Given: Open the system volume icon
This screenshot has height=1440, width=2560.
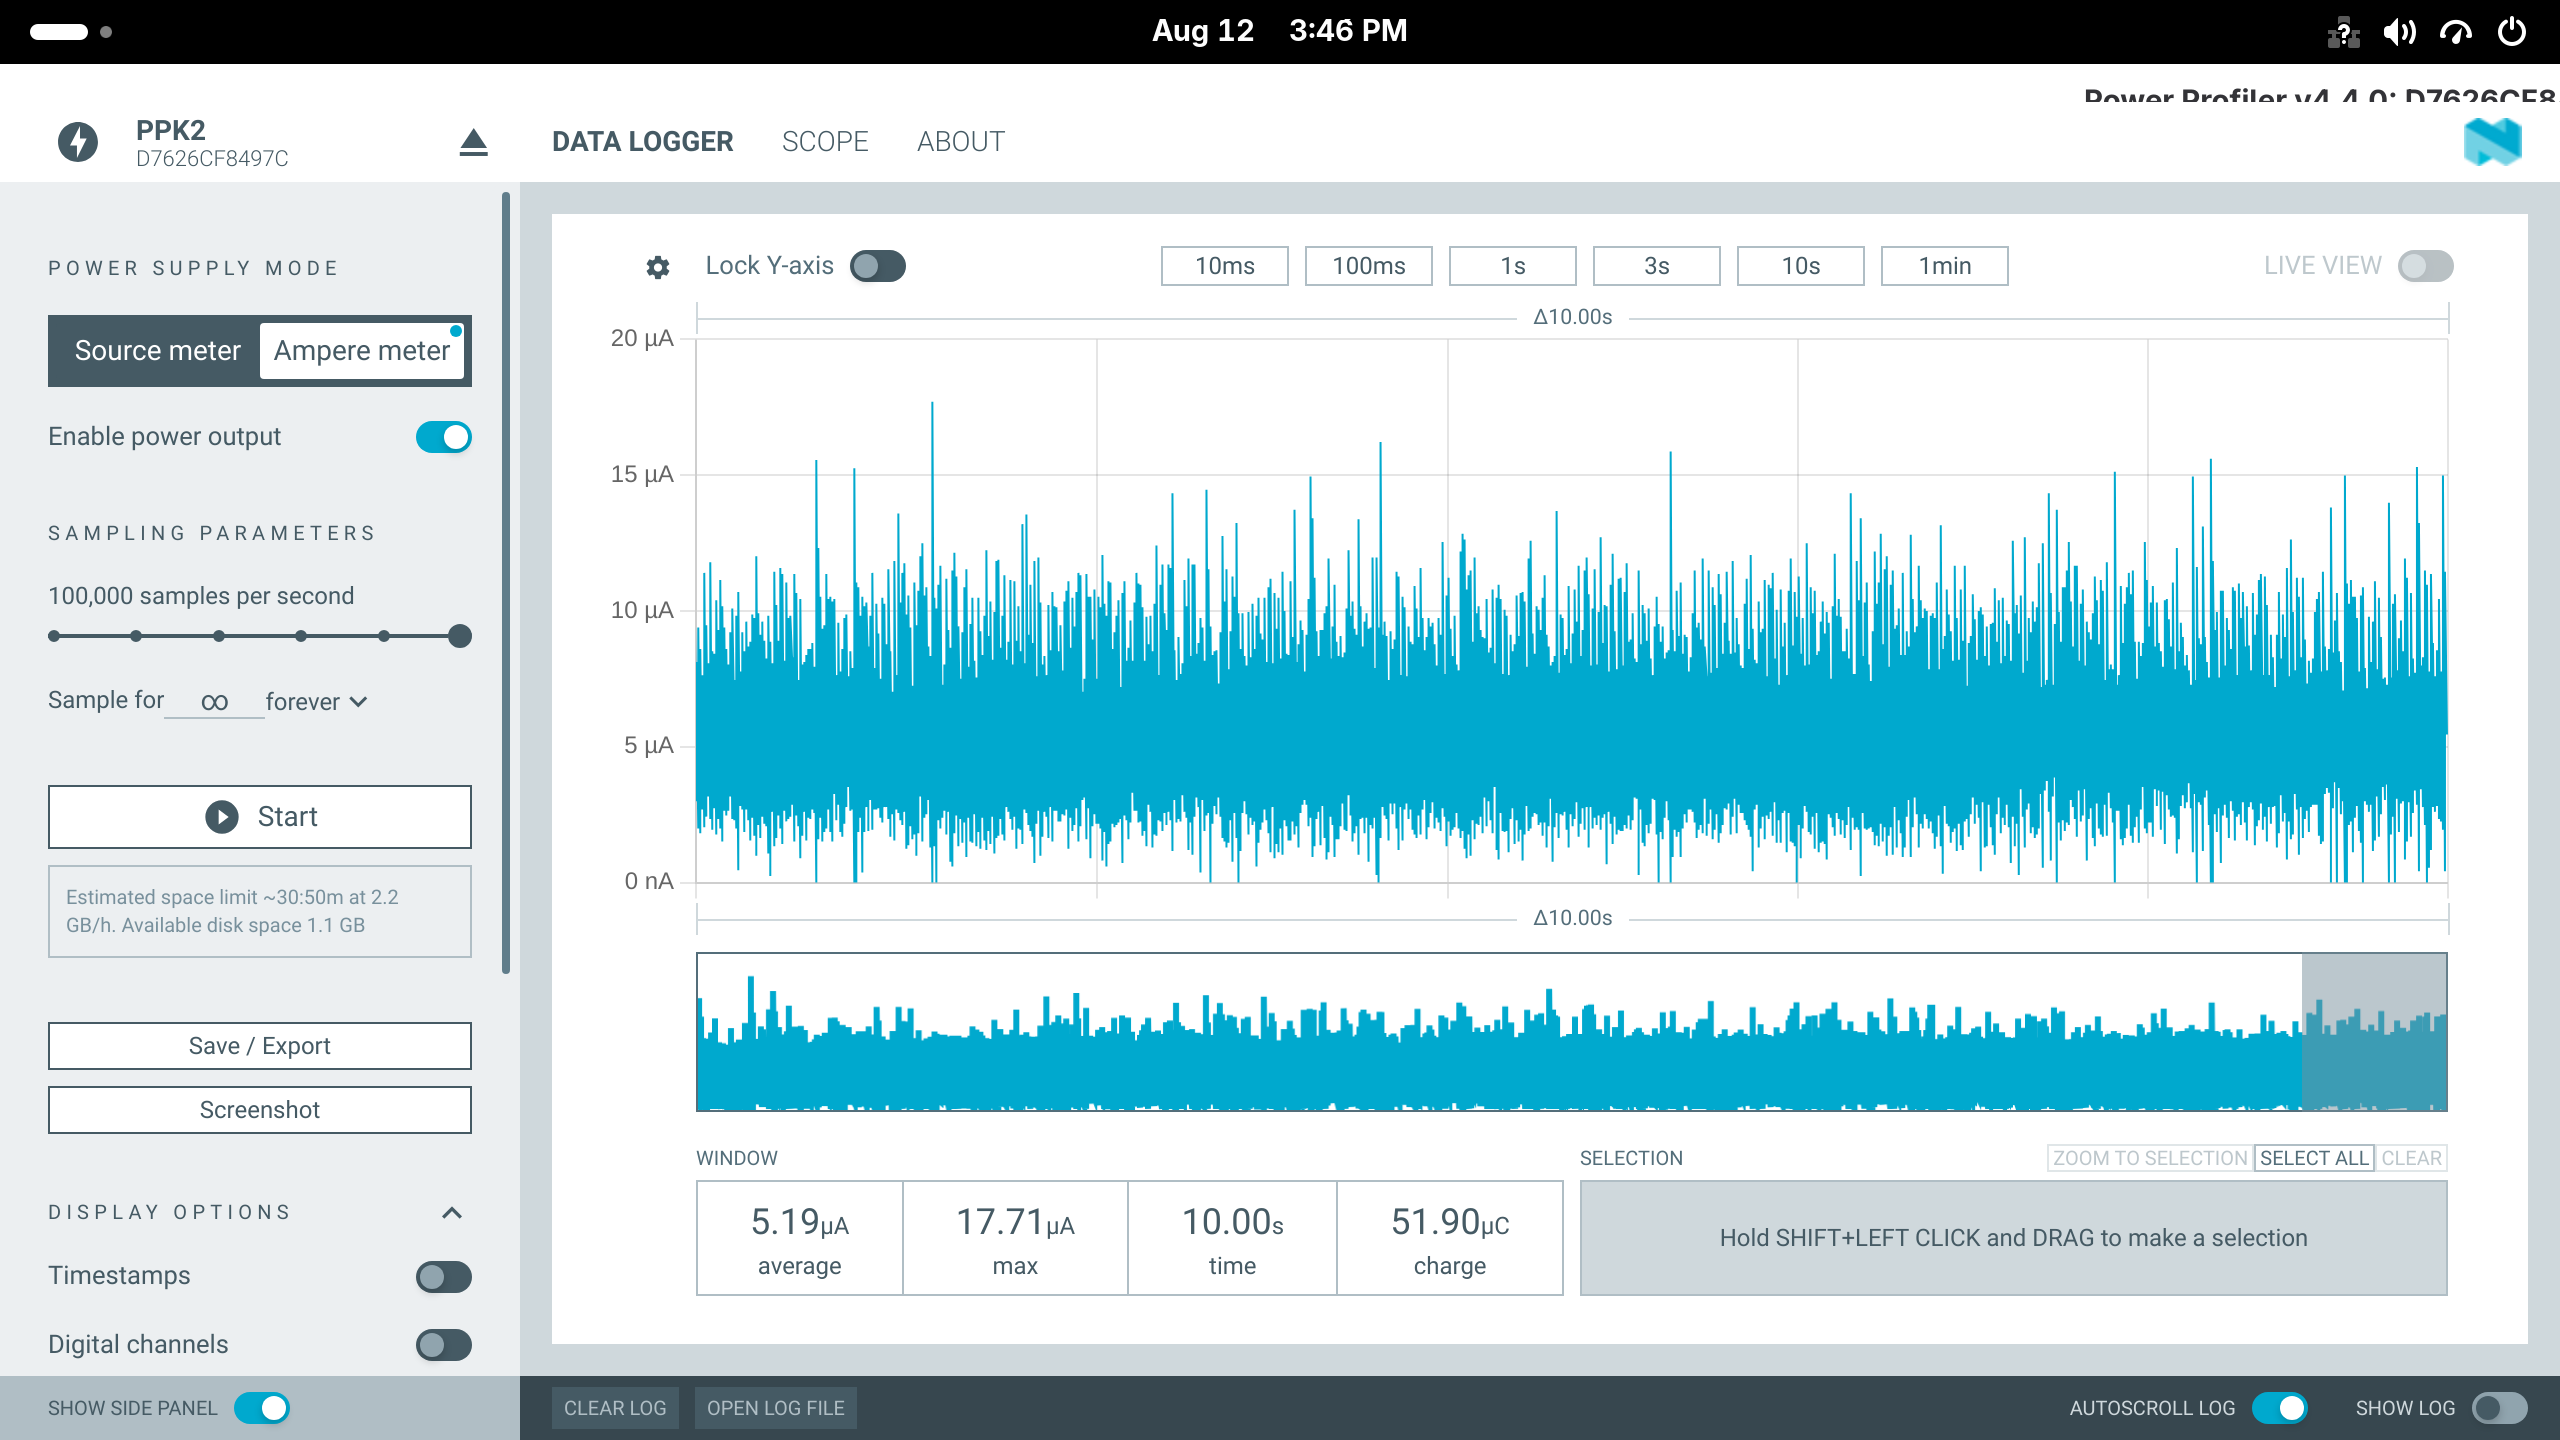Looking at the screenshot, I should click(2399, 32).
